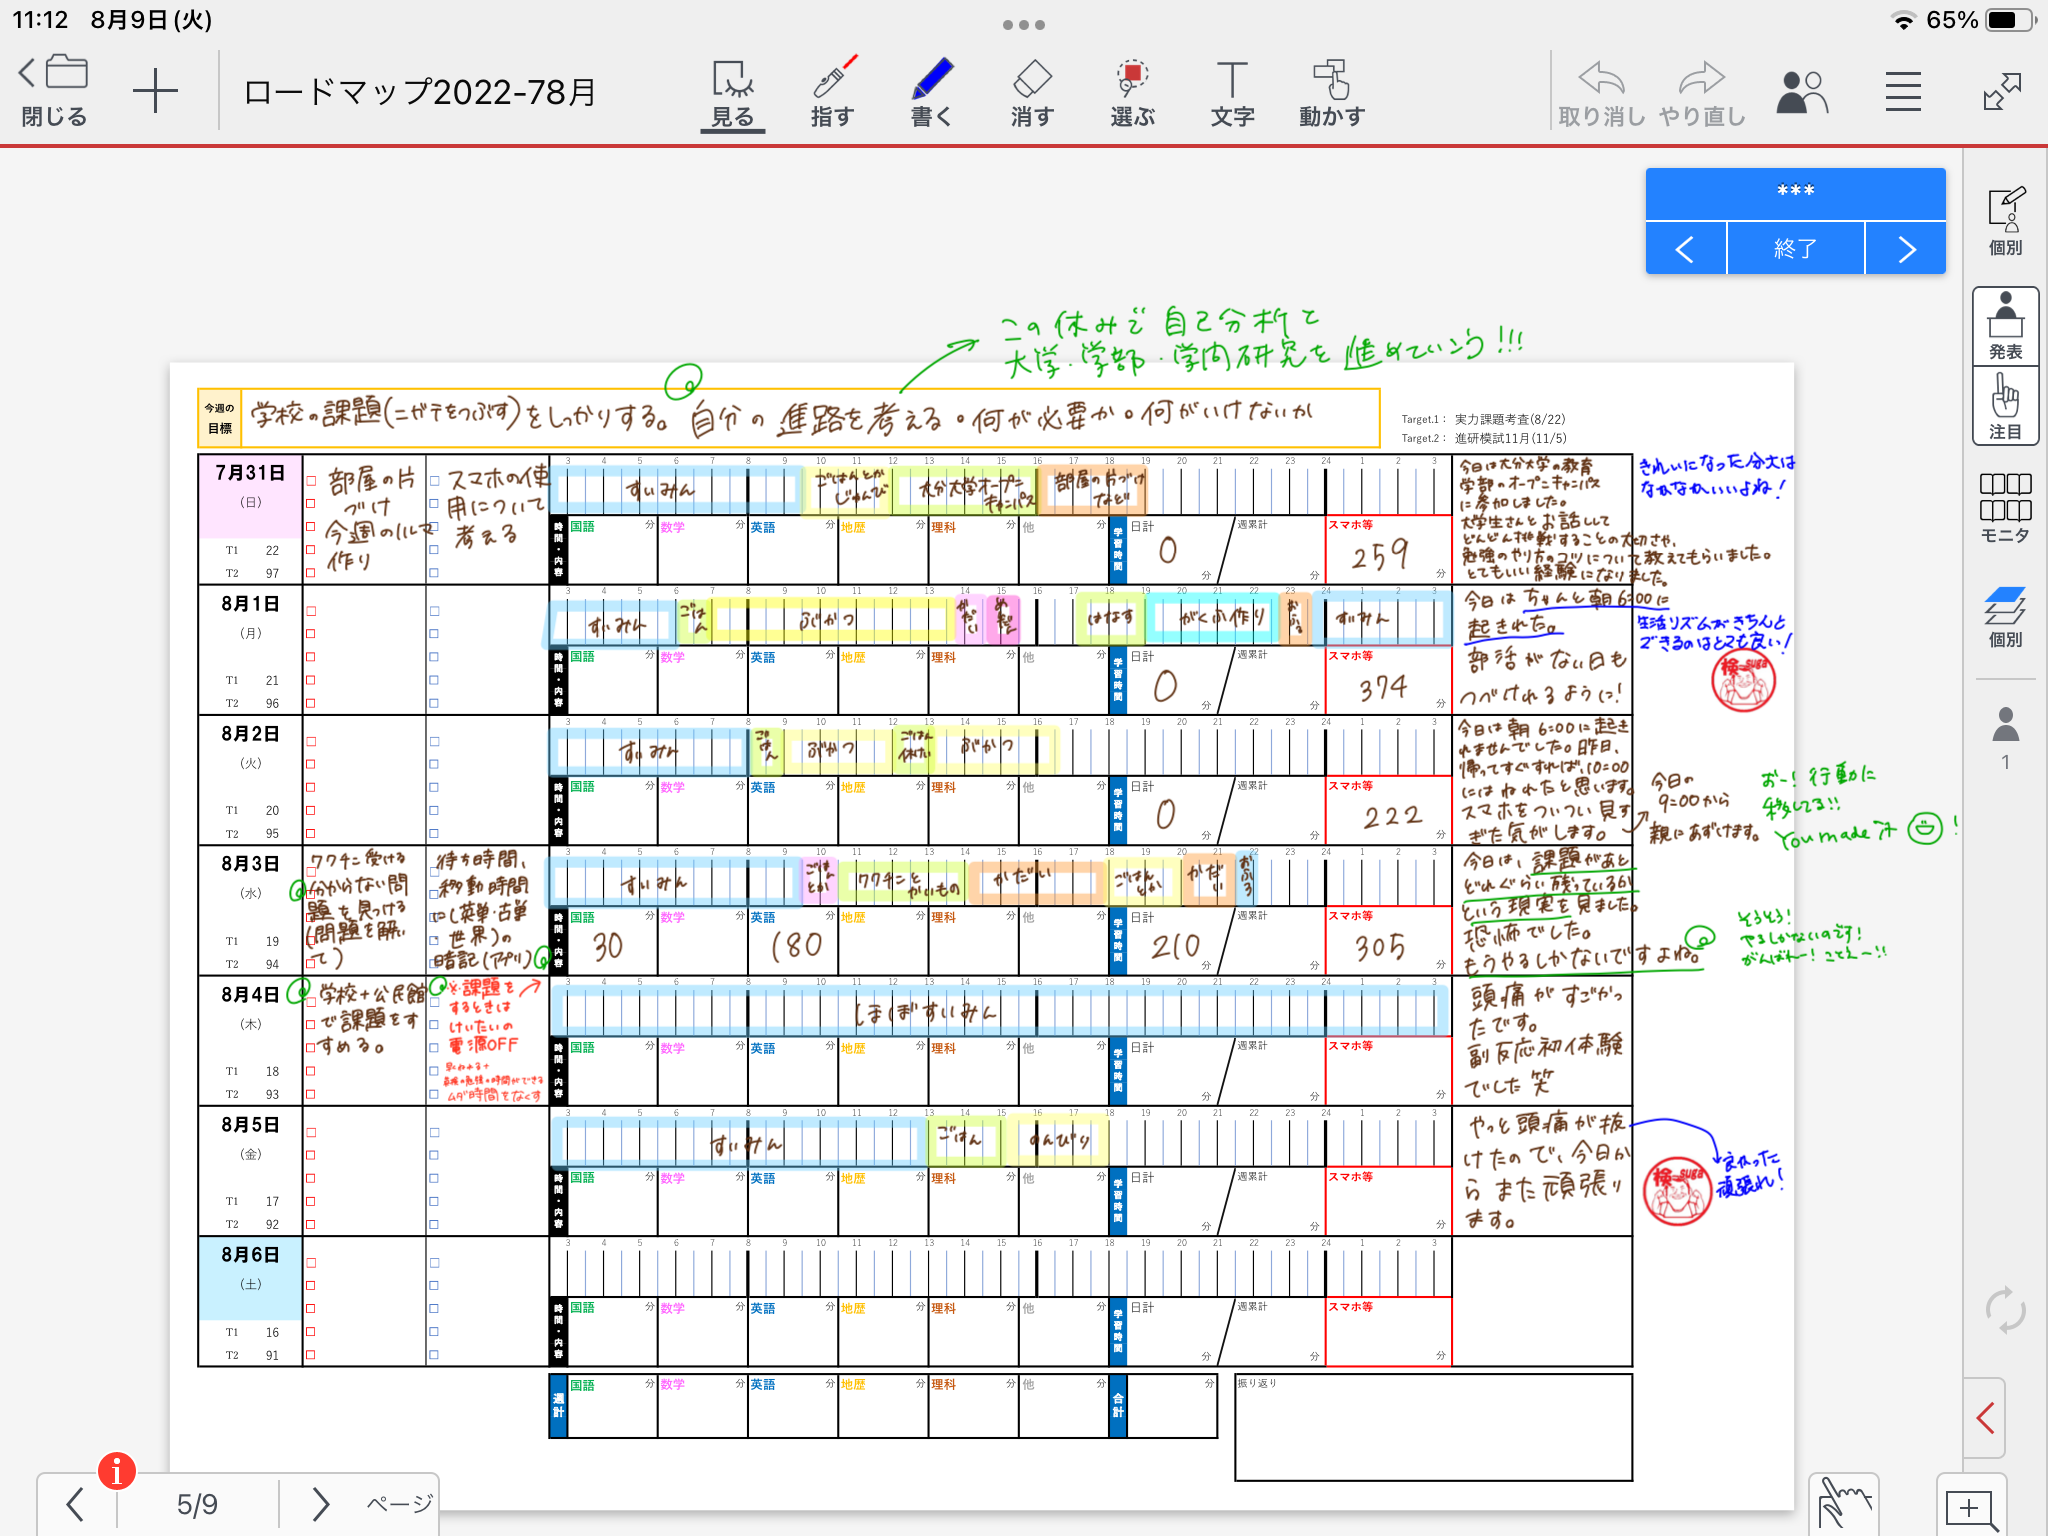Switch to 見る view mode
This screenshot has width=2048, height=1536.
click(732, 92)
